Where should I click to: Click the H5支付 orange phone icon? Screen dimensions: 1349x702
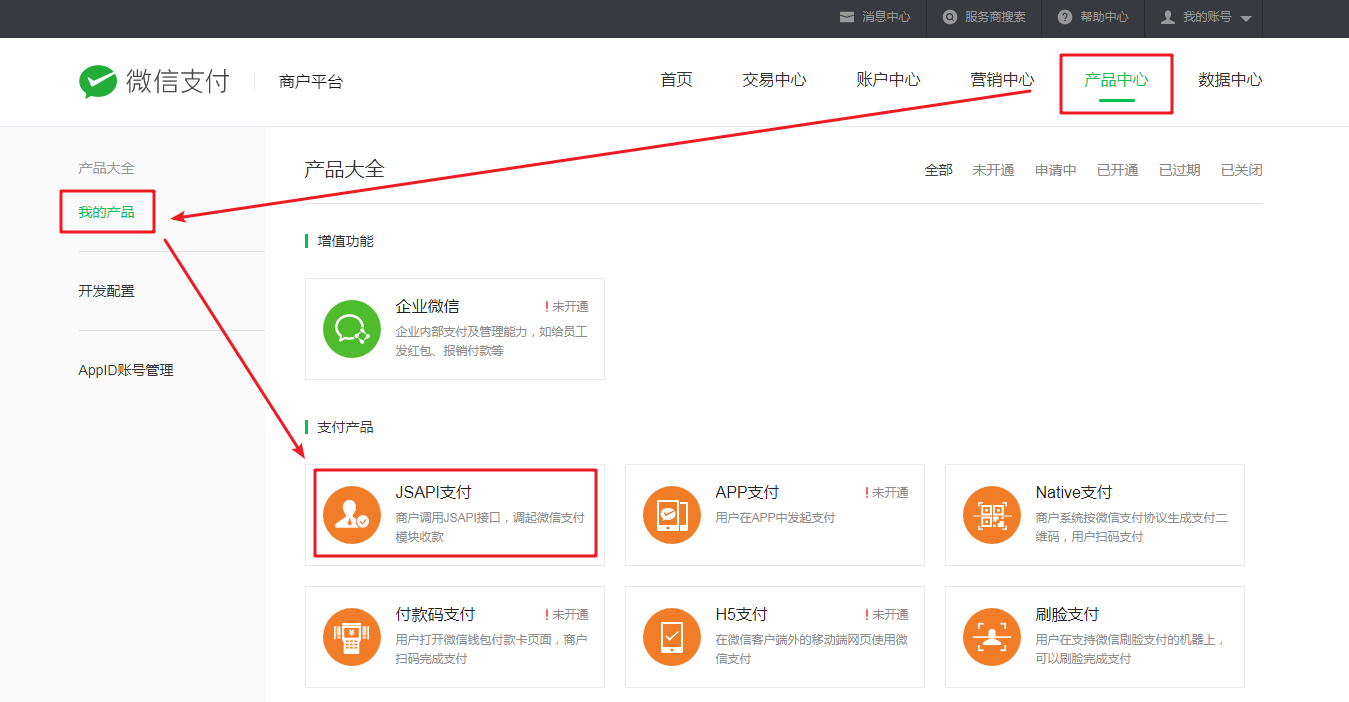click(672, 636)
